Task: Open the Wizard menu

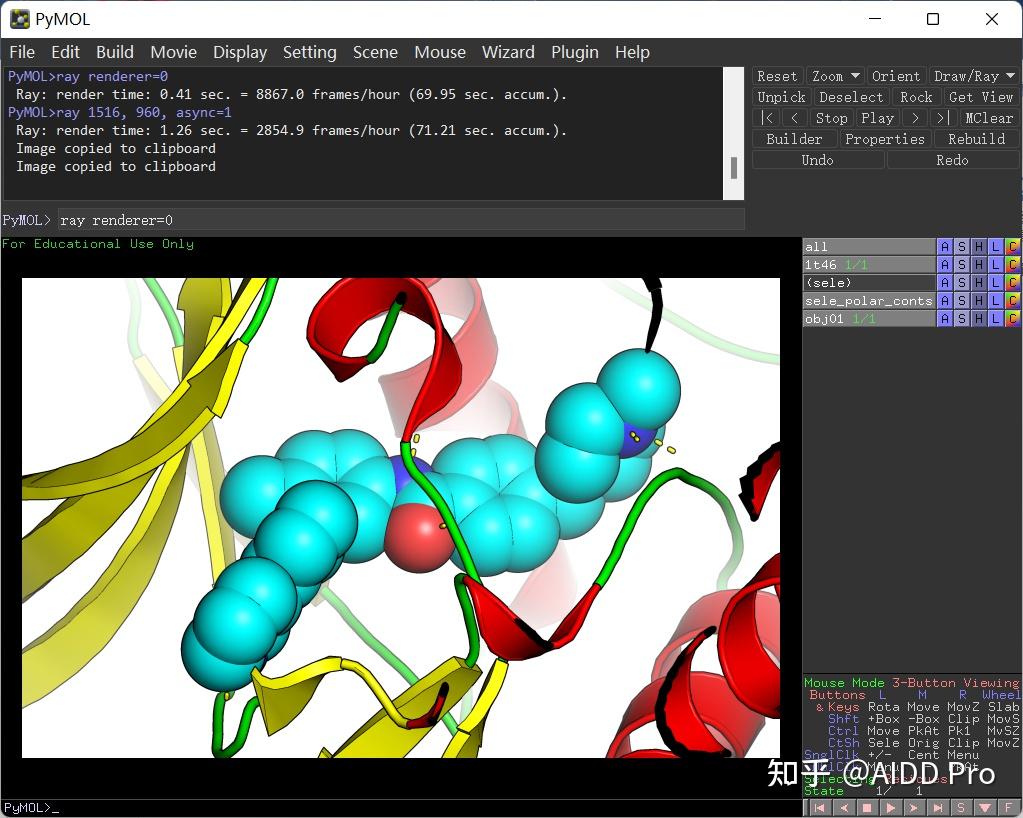Action: click(x=508, y=52)
